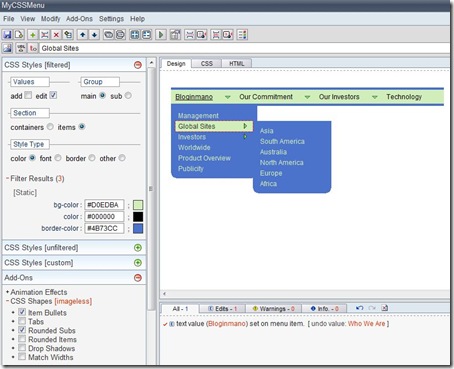Screen dimensions: 454x369
Task: Click the collapse all minus-box icon
Action: pyautogui.click(x=147, y=35)
